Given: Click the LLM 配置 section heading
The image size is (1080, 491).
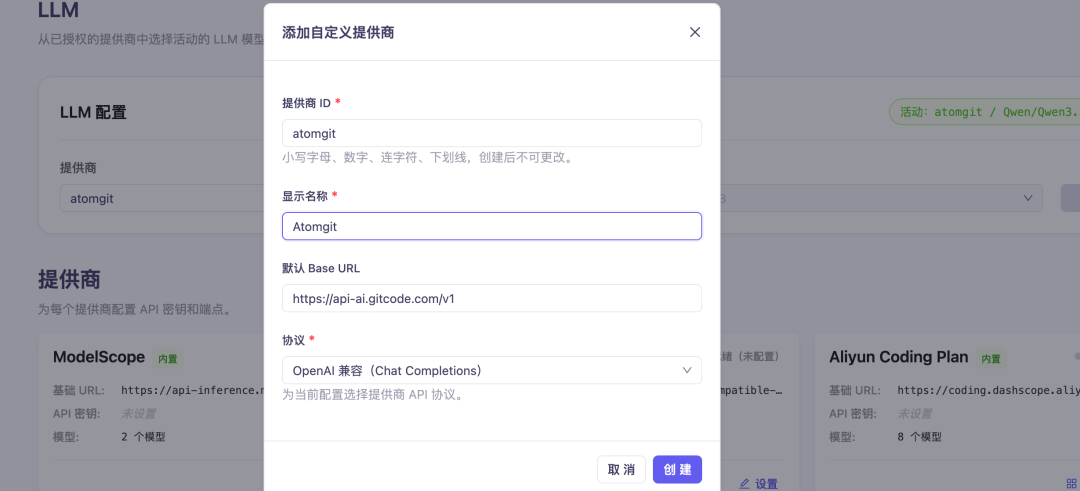Looking at the screenshot, I should coord(93,113).
